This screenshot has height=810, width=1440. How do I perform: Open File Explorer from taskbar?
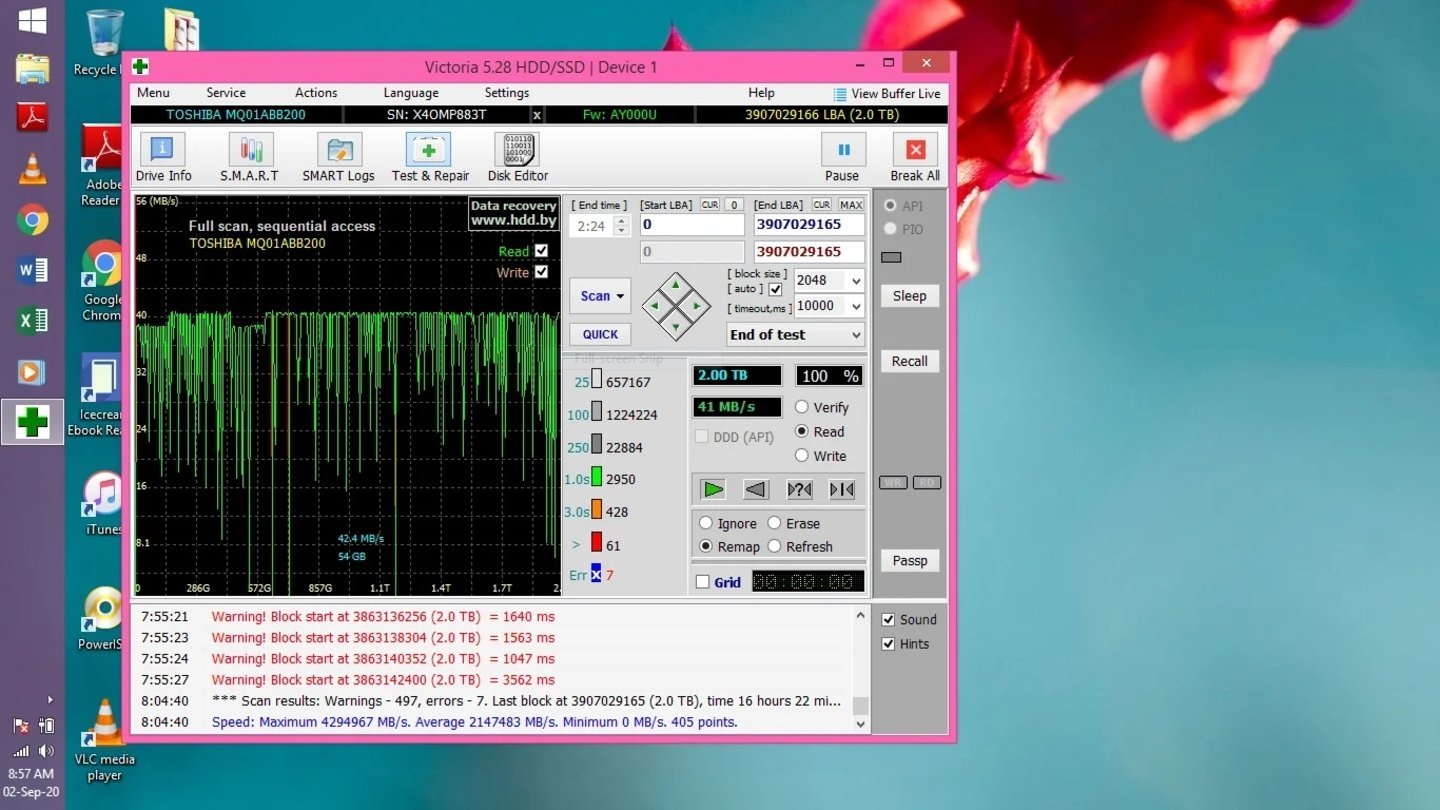coord(32,69)
